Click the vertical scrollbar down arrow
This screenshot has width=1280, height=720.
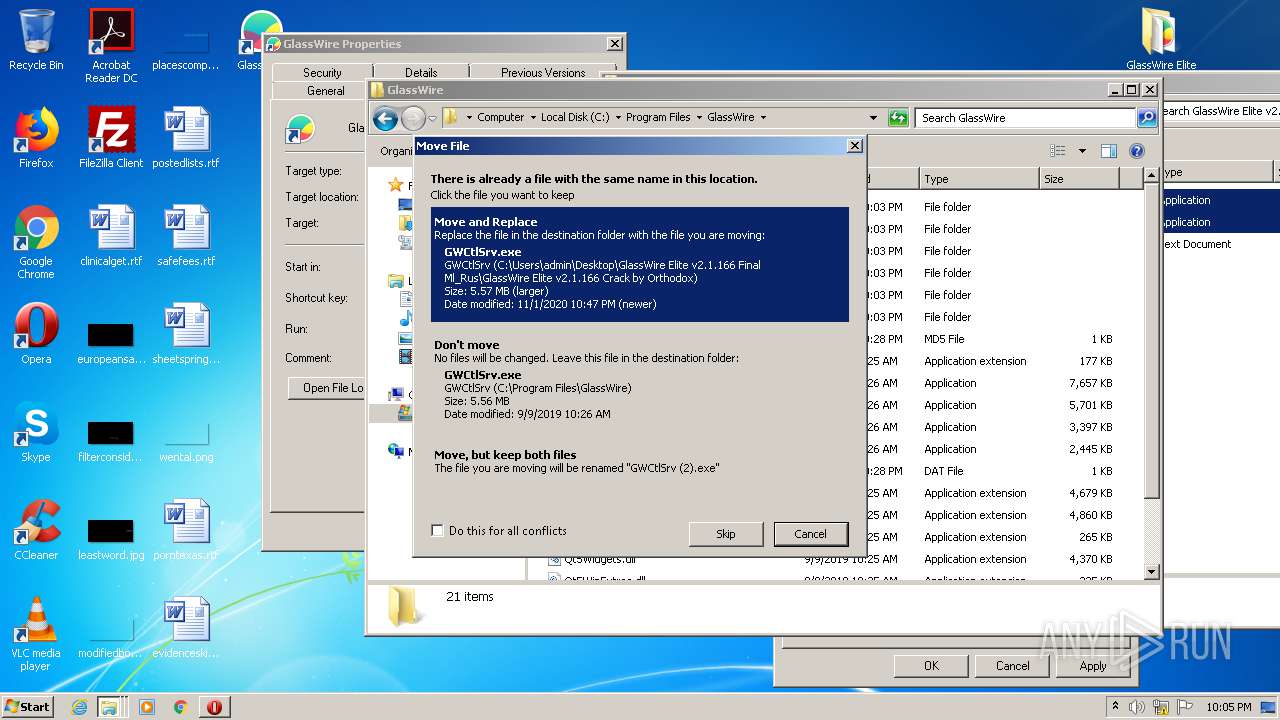1151,572
